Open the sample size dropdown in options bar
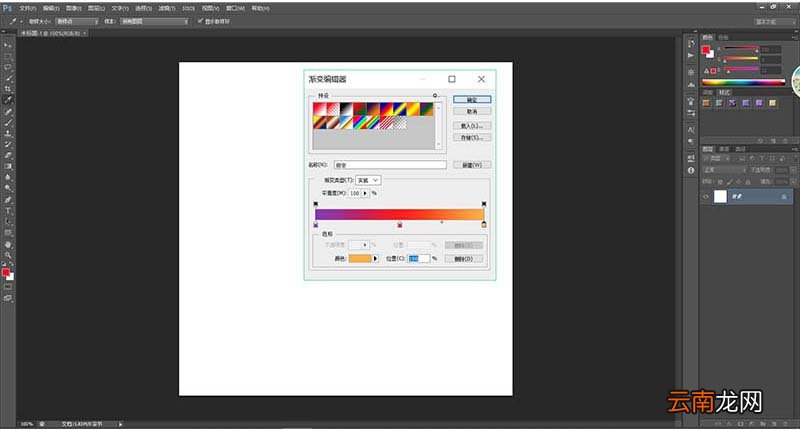Image resolution: width=800 pixels, height=430 pixels. coord(77,21)
